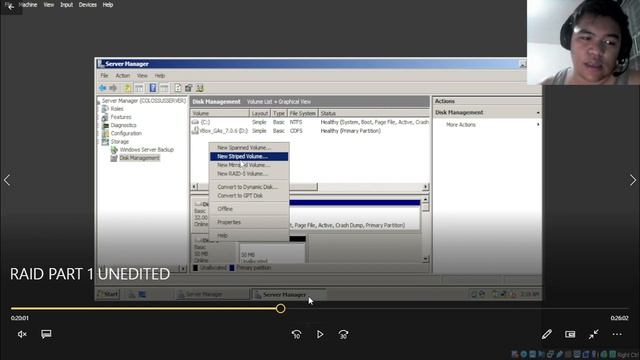Viewport: 640px width, 360px height.
Task: Select the Storage tree node
Action: click(120, 142)
